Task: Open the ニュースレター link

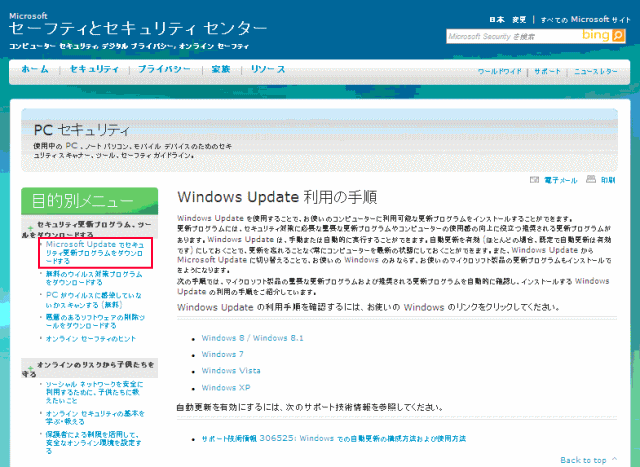Action: pos(596,71)
